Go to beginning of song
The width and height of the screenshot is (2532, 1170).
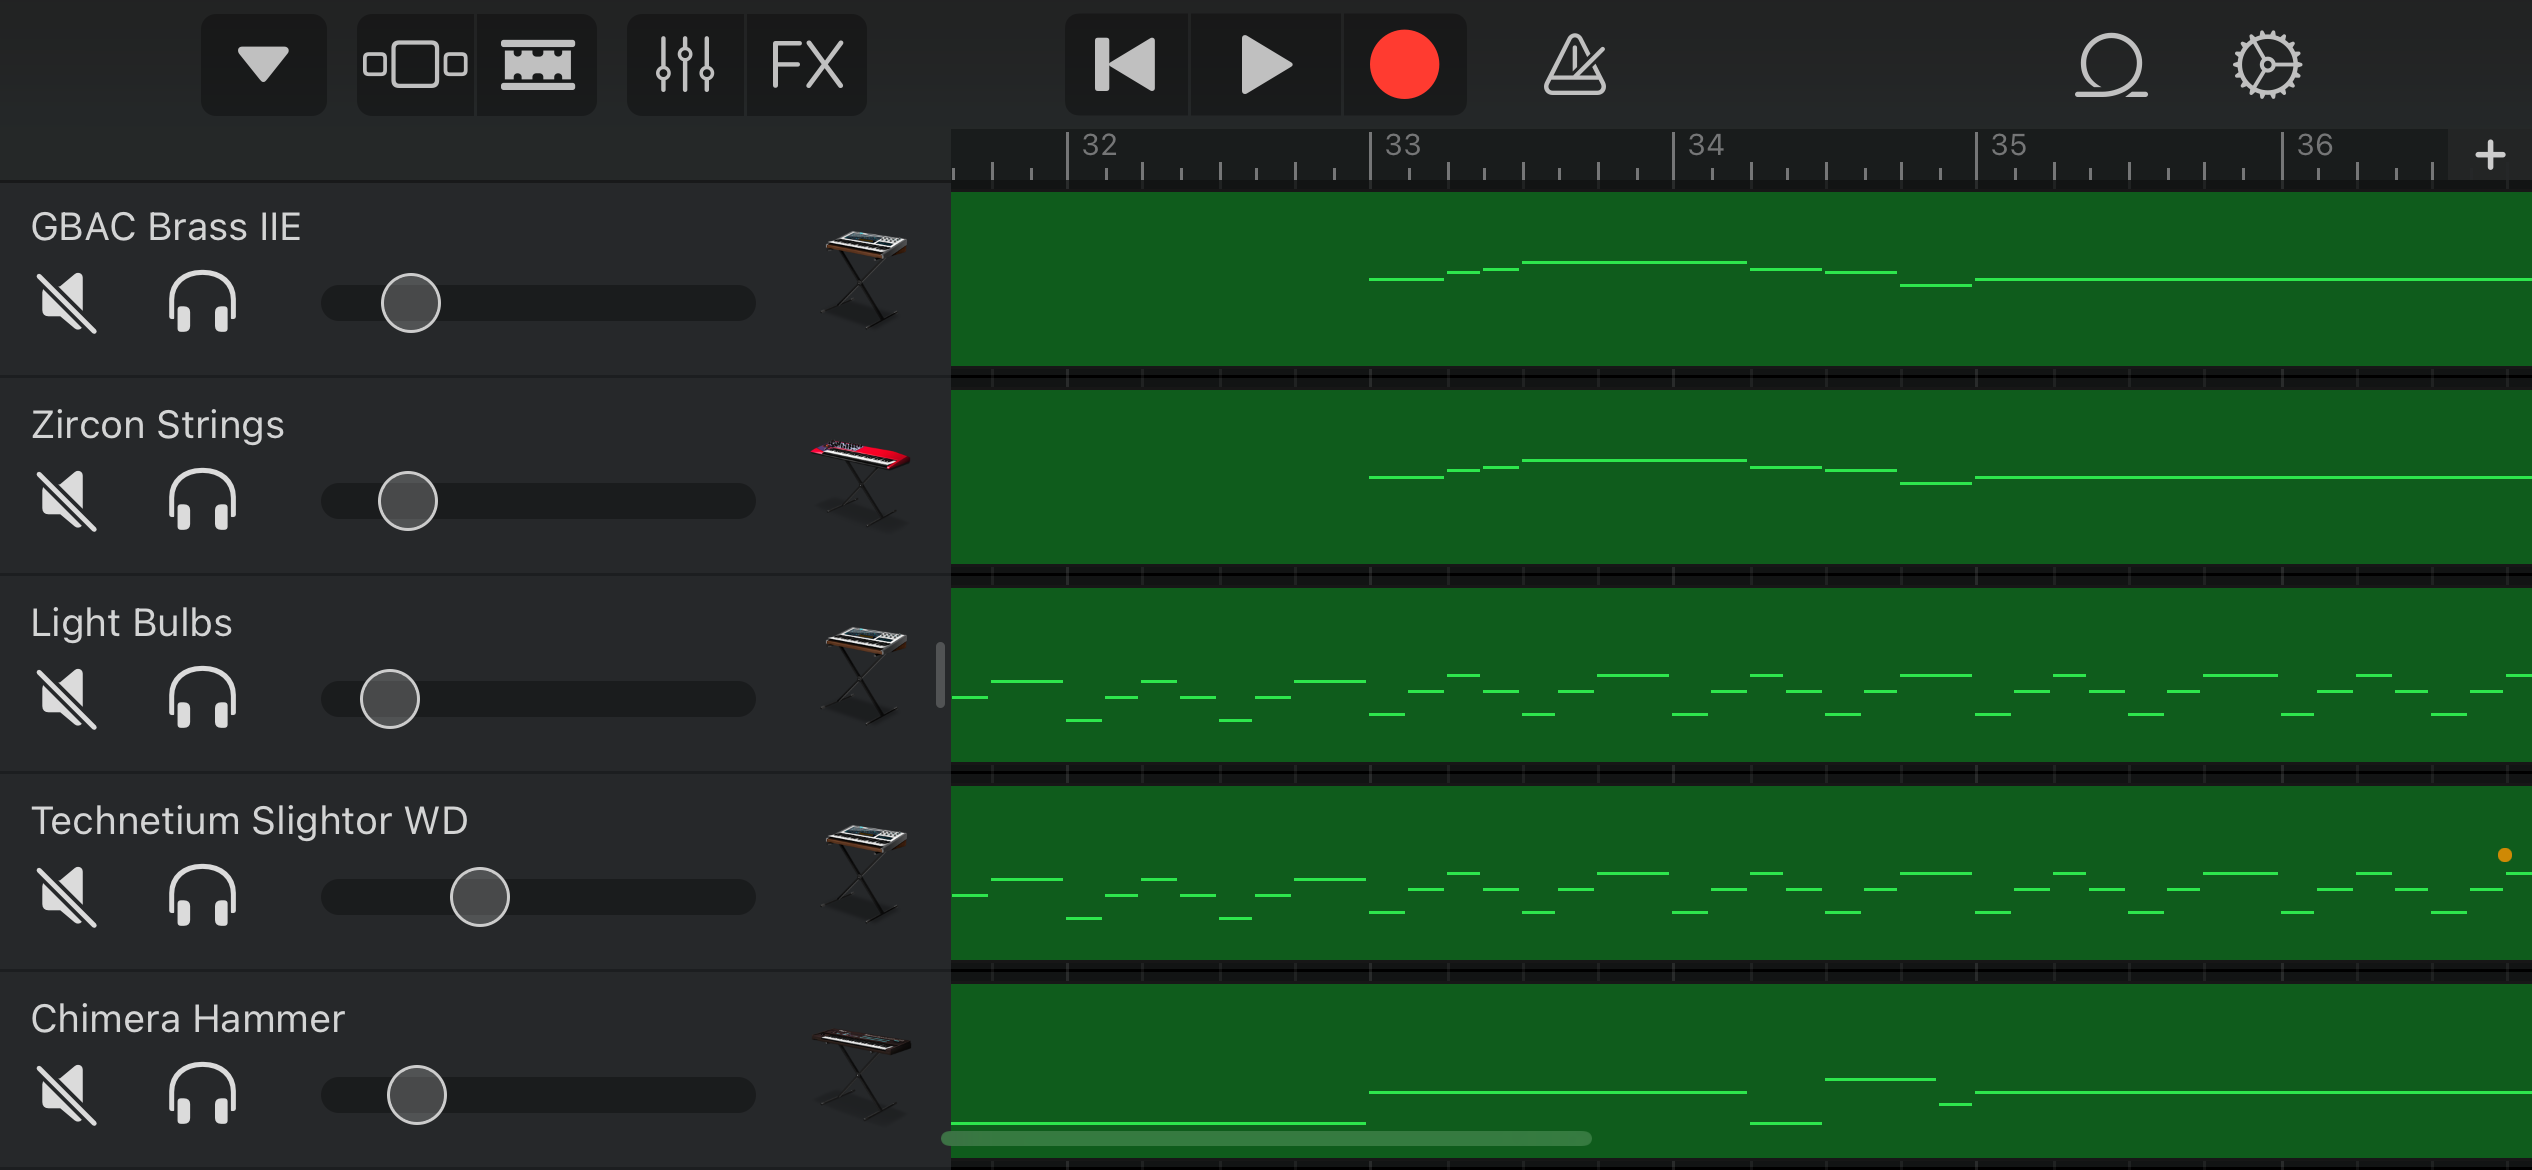click(1126, 65)
